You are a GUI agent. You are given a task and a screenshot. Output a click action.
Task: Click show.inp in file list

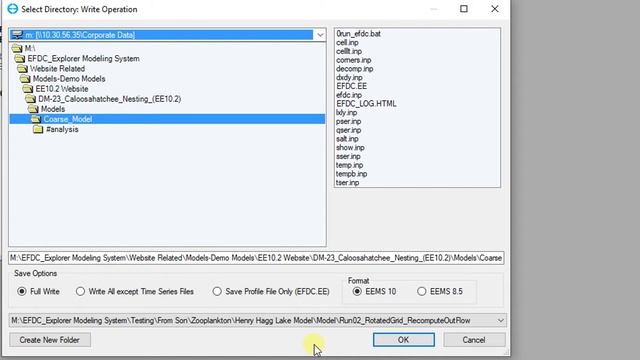[x=350, y=148]
